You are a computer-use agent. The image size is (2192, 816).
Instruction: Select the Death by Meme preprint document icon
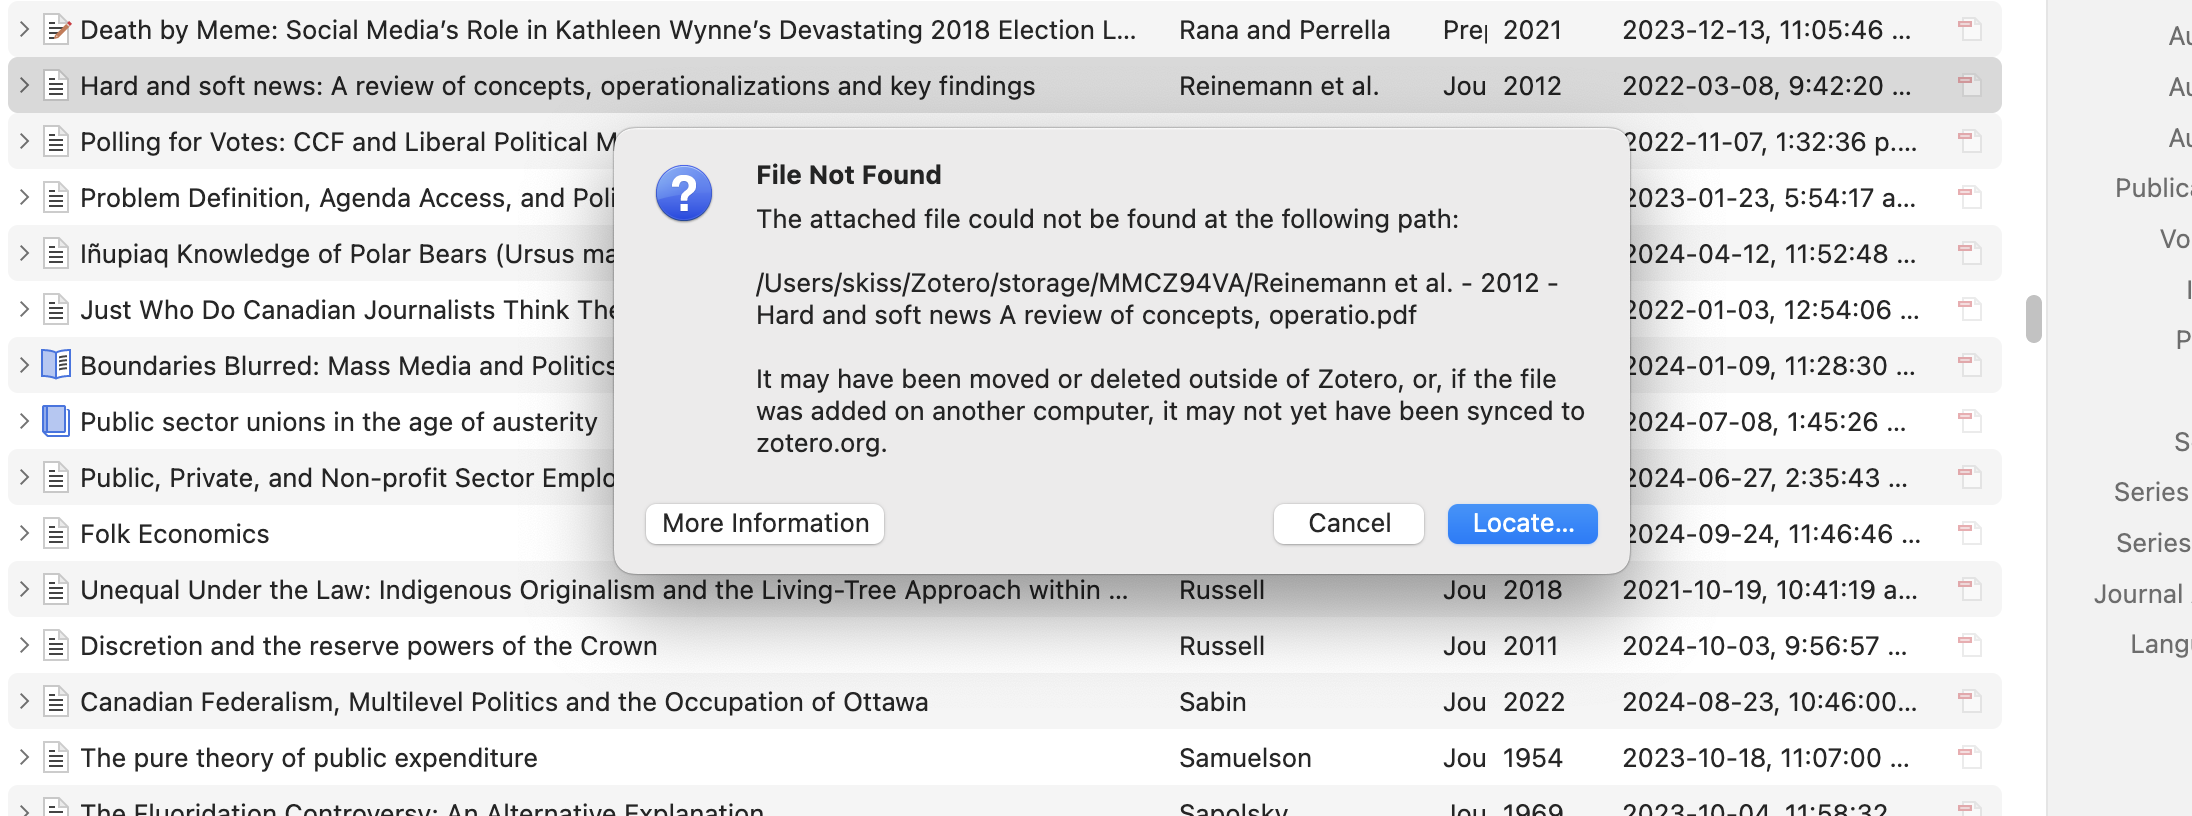pos(57,30)
